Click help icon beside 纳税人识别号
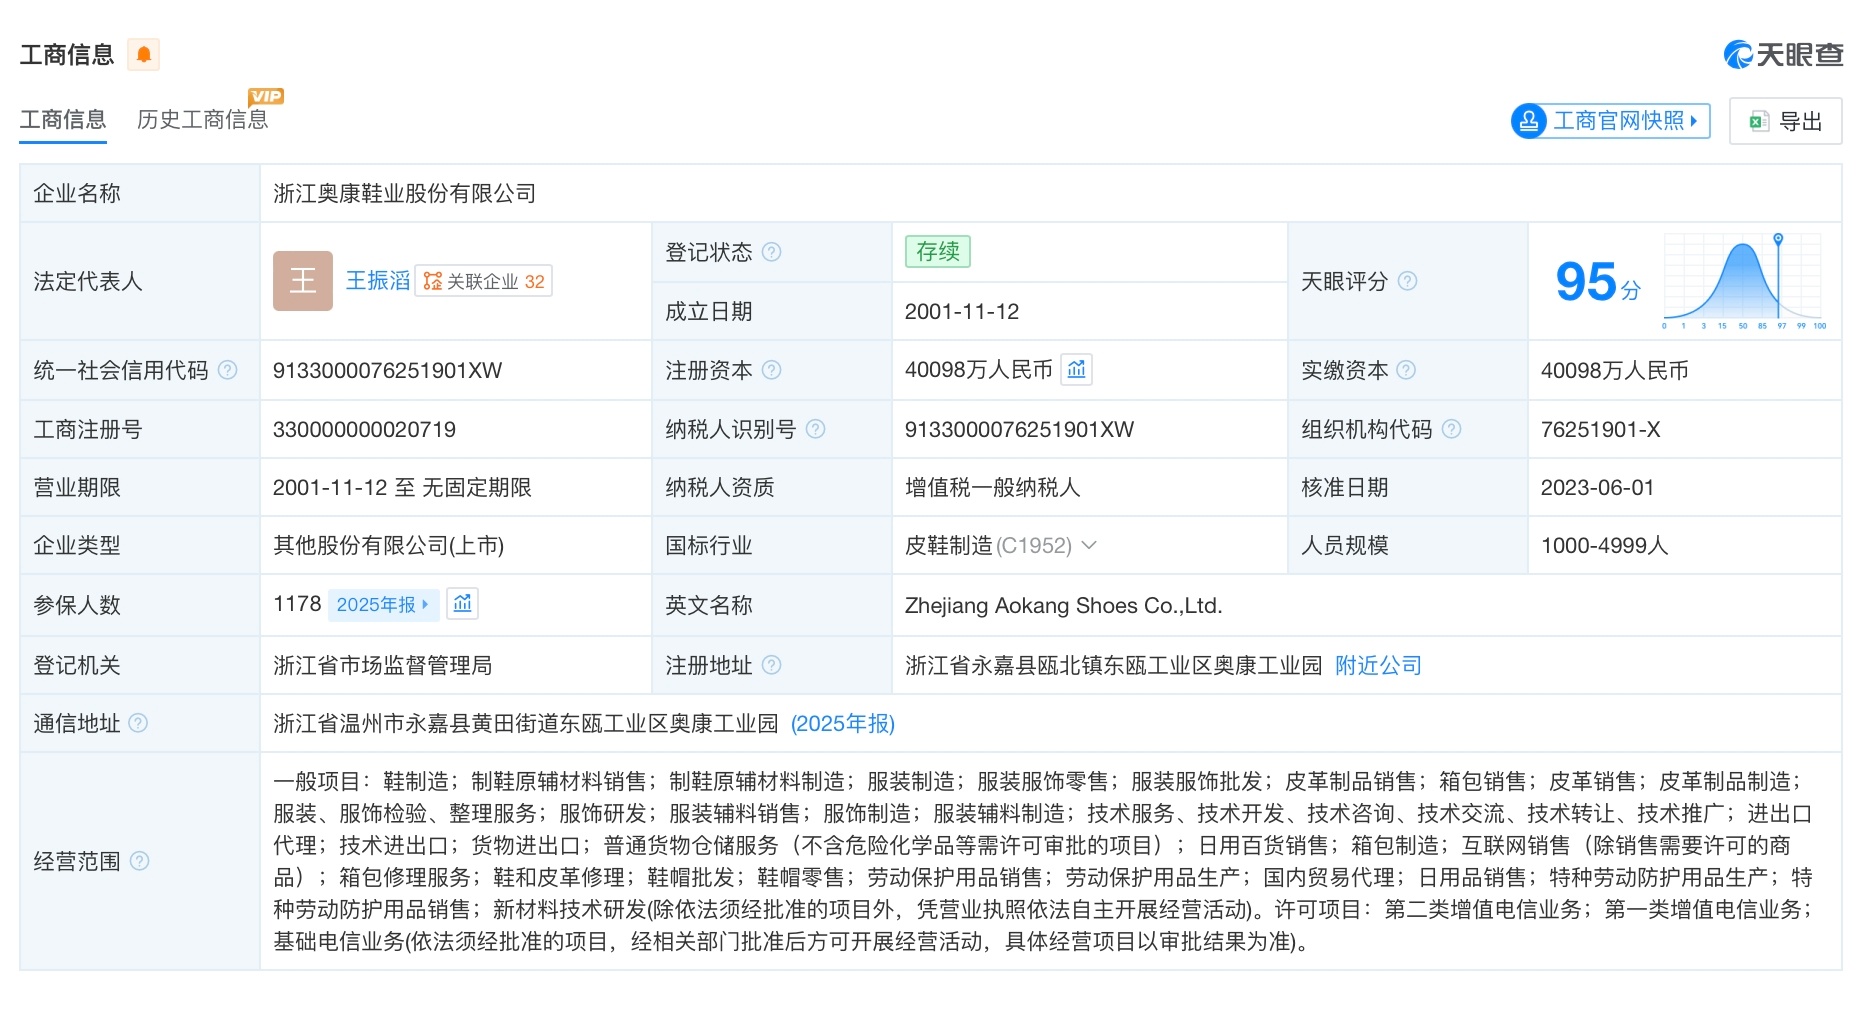Screen dimensions: 1866x1034 (816, 429)
